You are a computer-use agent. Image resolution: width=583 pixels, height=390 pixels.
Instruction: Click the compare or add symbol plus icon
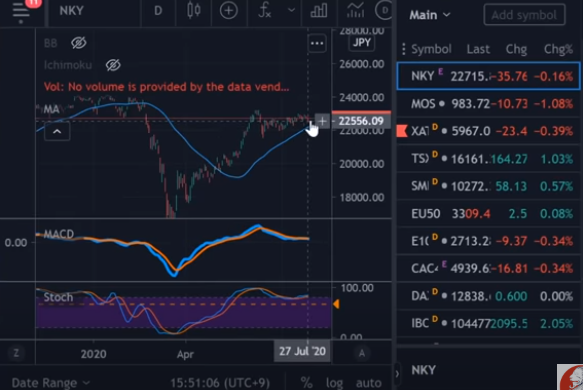[228, 11]
